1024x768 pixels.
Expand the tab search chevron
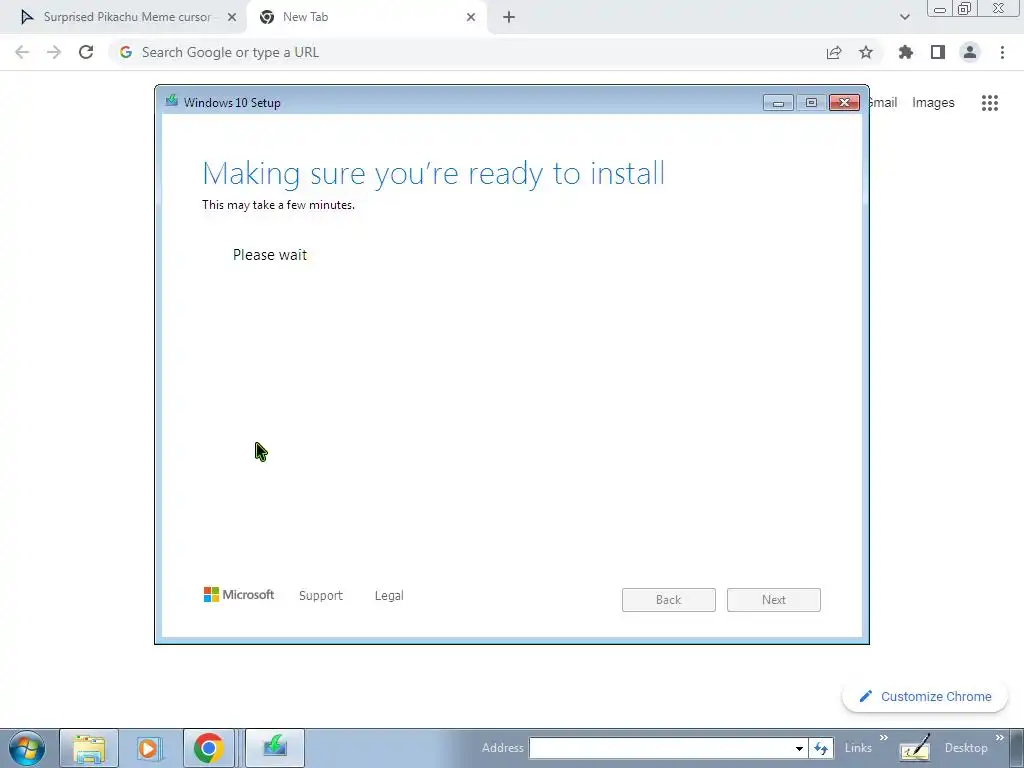(x=904, y=17)
